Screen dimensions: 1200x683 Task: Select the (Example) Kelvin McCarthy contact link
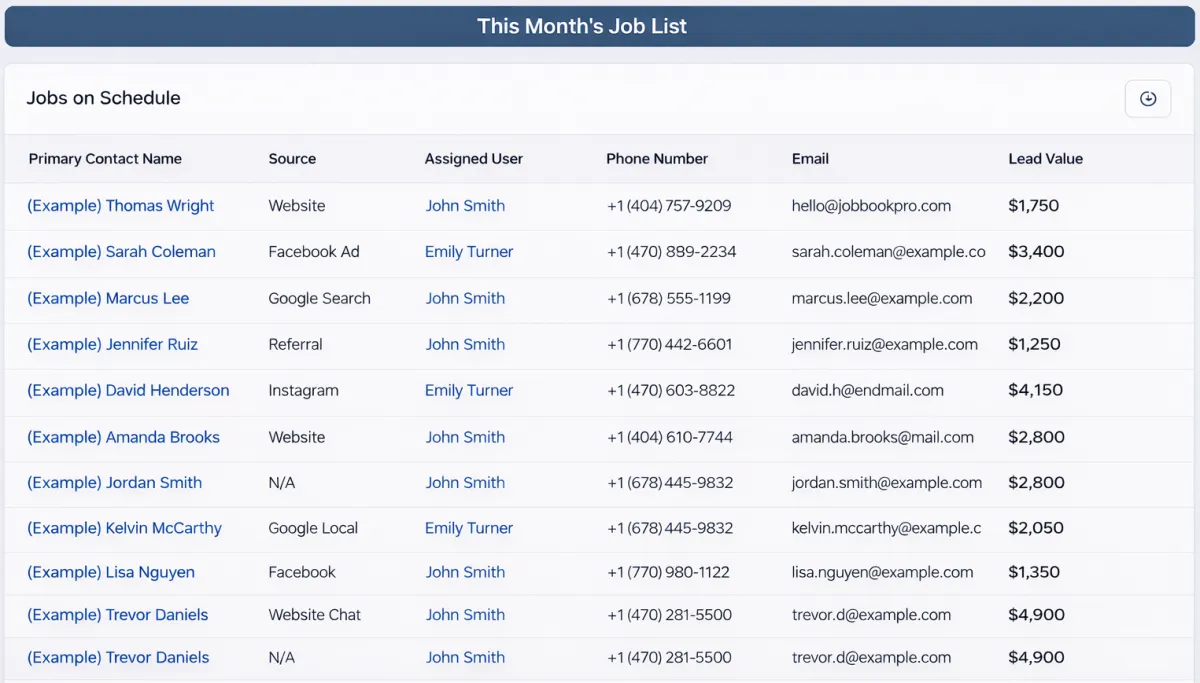pos(124,528)
